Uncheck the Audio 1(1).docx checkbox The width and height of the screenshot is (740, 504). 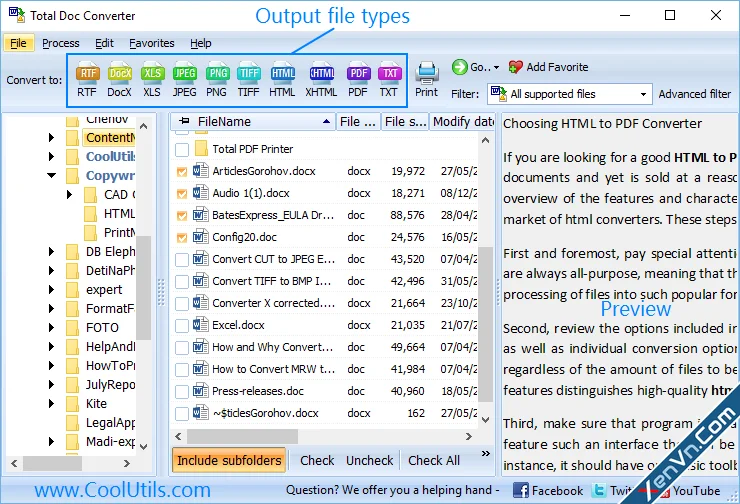point(182,193)
